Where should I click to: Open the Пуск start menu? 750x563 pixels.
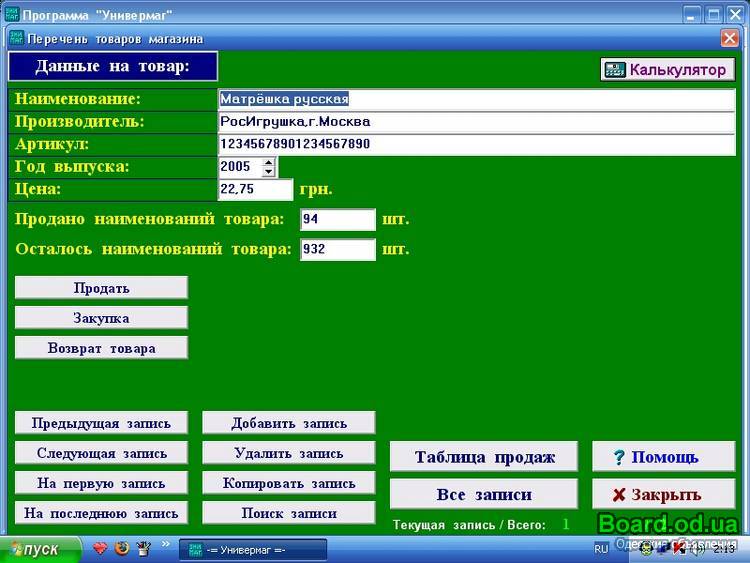point(33,549)
